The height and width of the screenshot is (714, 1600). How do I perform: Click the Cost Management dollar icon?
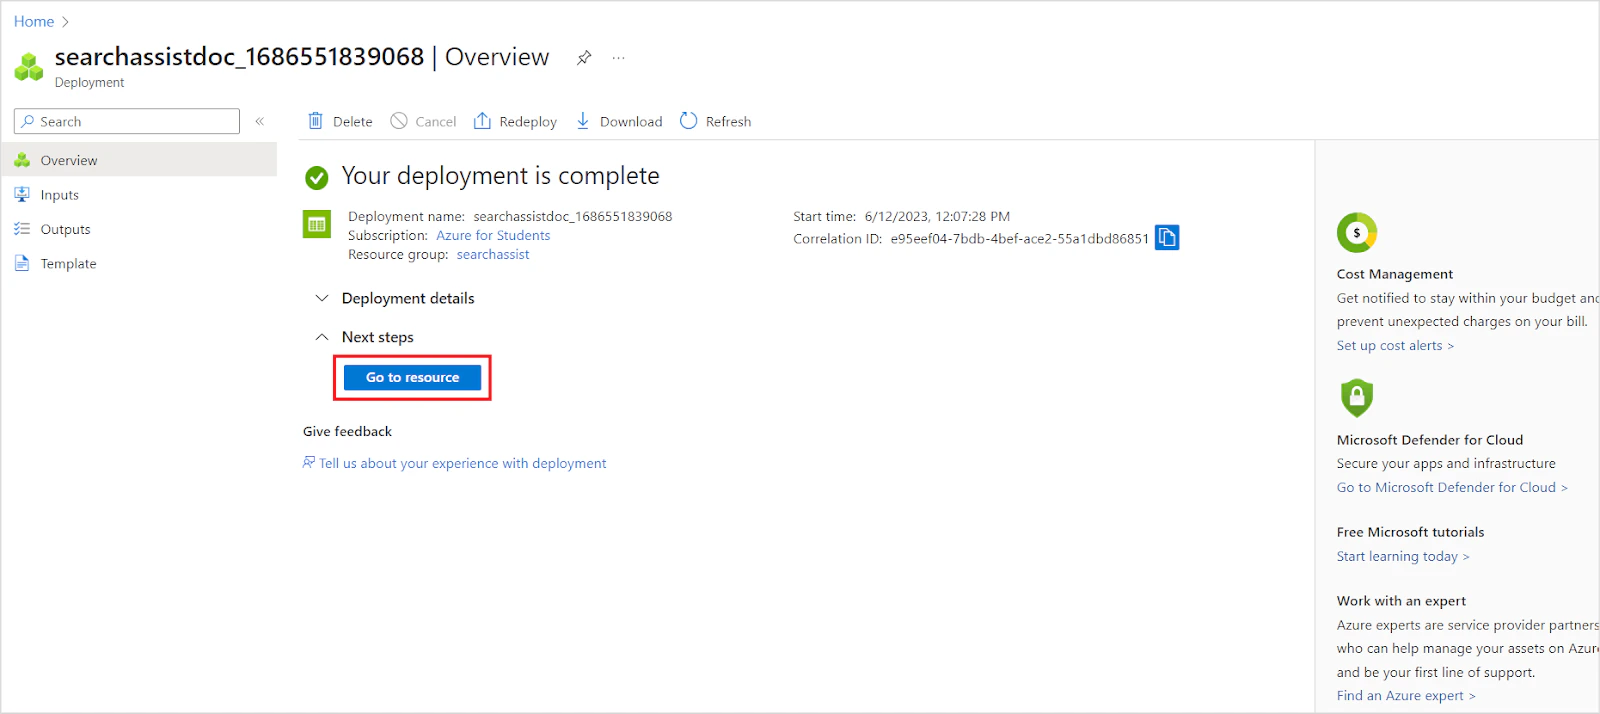[1357, 233]
